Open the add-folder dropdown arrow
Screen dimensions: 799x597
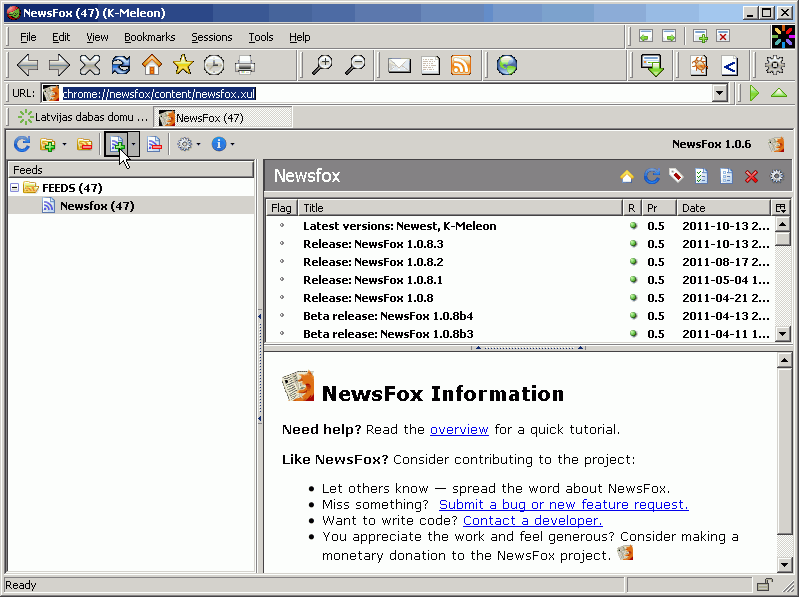64,145
